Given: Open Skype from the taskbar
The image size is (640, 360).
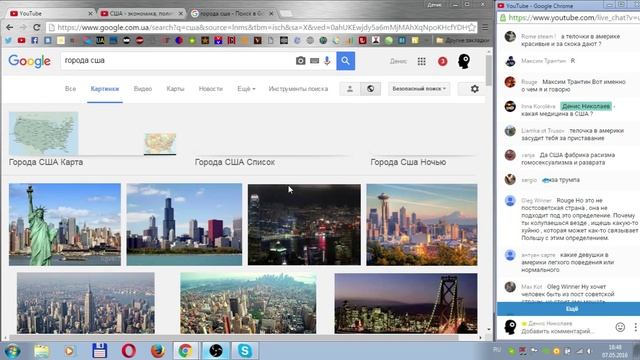Looking at the screenshot, I should tap(245, 351).
